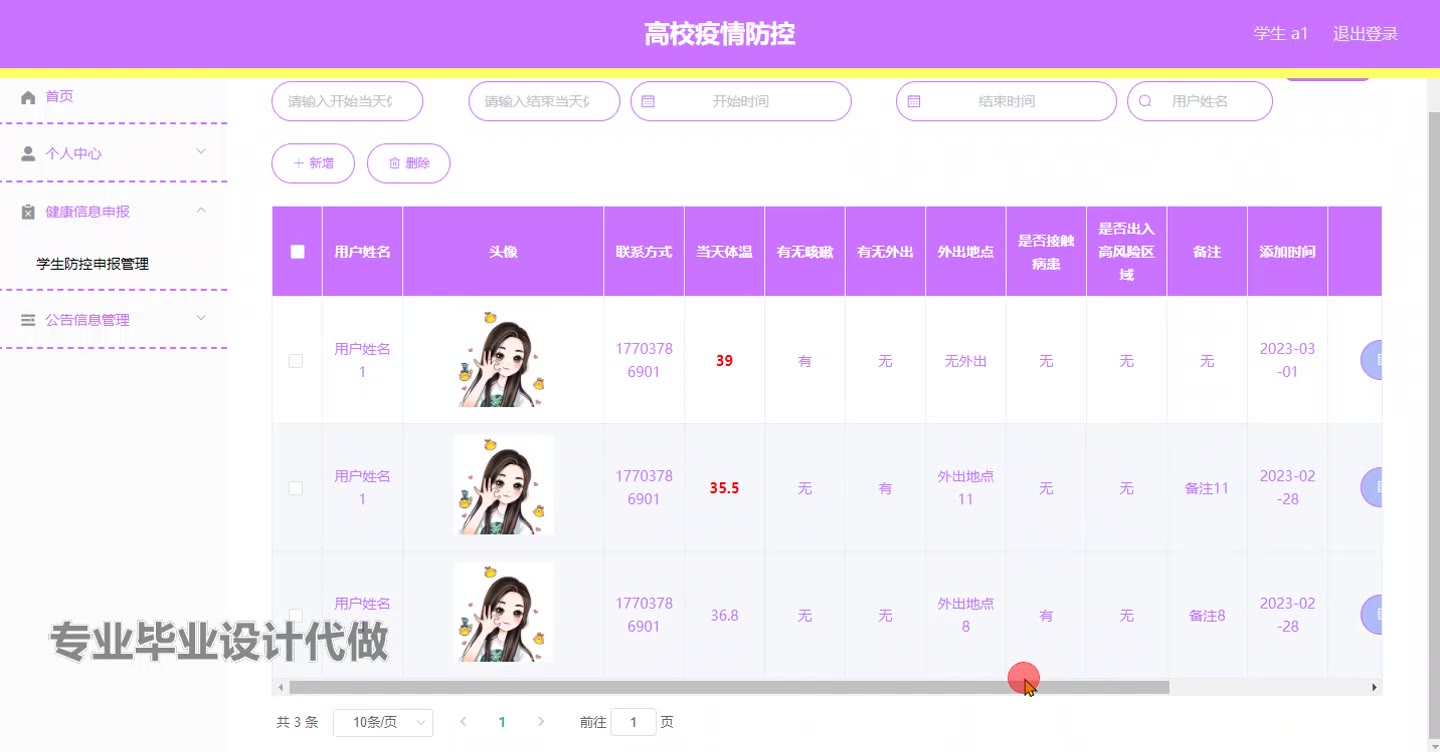Click action button in the 2023-03-01 row
The image size is (1440, 752).
(1371, 360)
